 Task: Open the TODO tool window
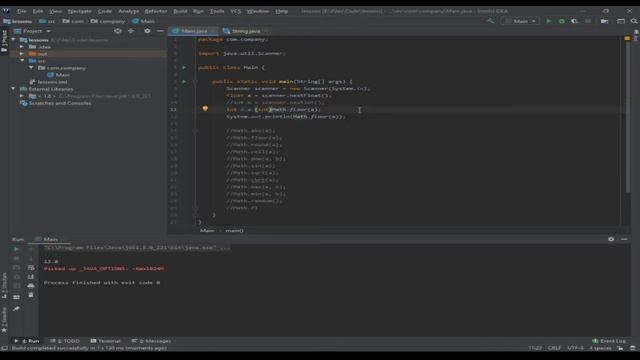[x=65, y=341]
